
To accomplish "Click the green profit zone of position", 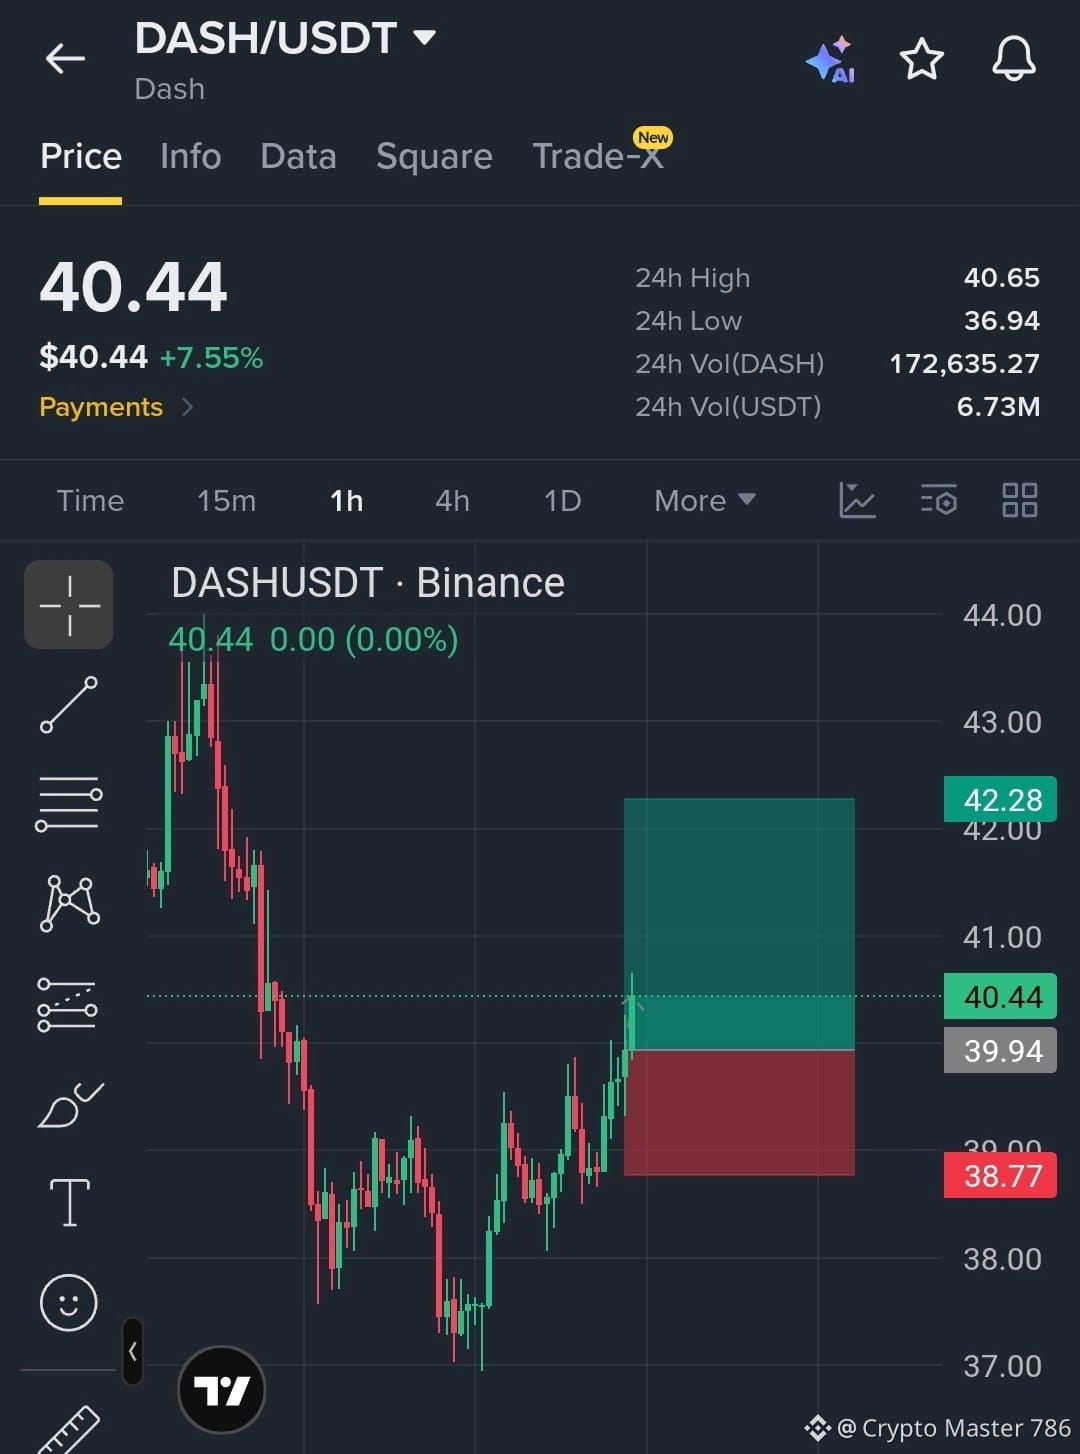I will (739, 923).
